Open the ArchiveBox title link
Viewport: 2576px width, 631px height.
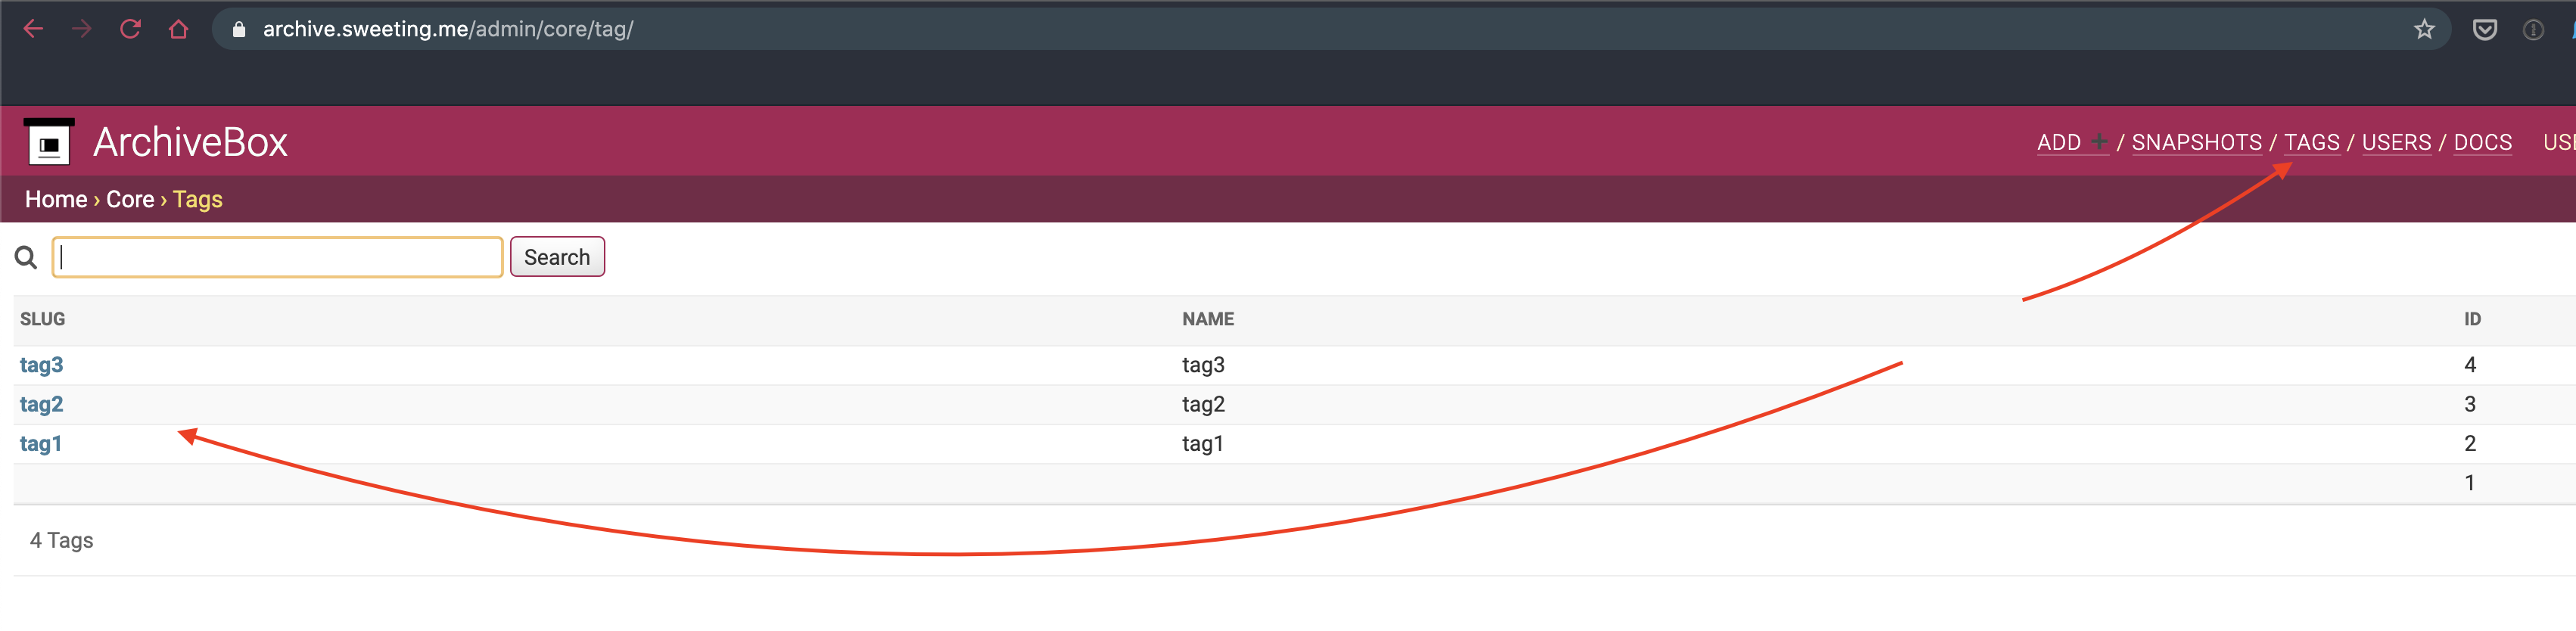click(x=190, y=142)
